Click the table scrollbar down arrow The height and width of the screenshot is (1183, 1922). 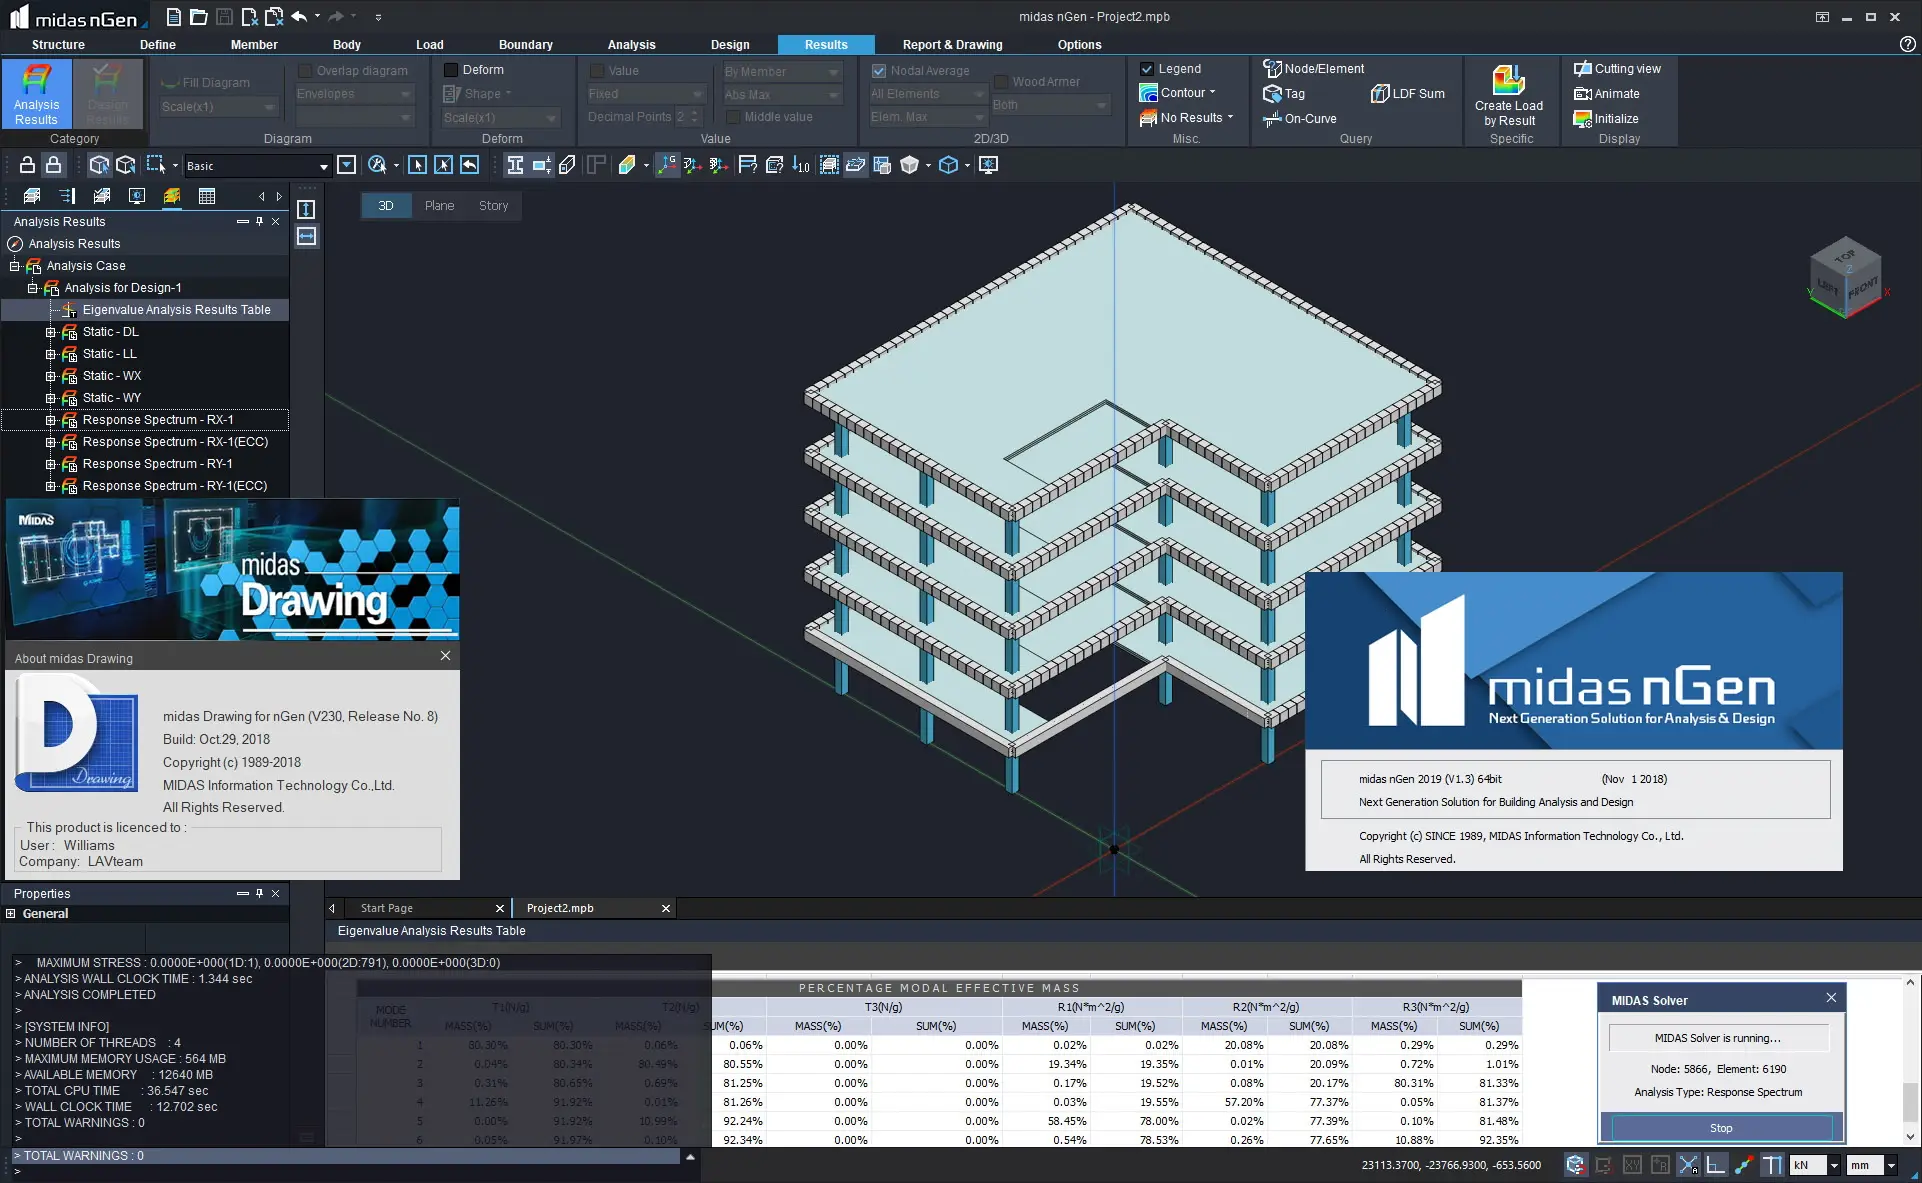1910,1137
